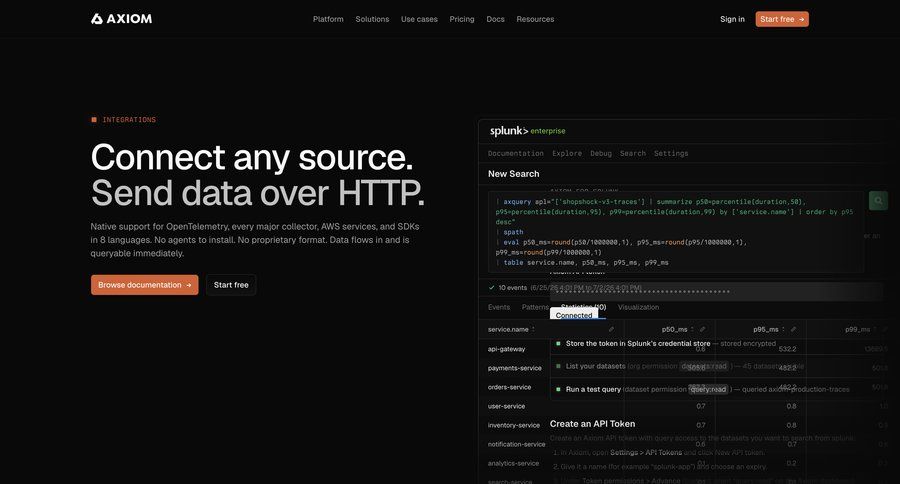This screenshot has height=484, width=900.
Task: Click the 'Create an API Token' heading
Action: [592, 424]
